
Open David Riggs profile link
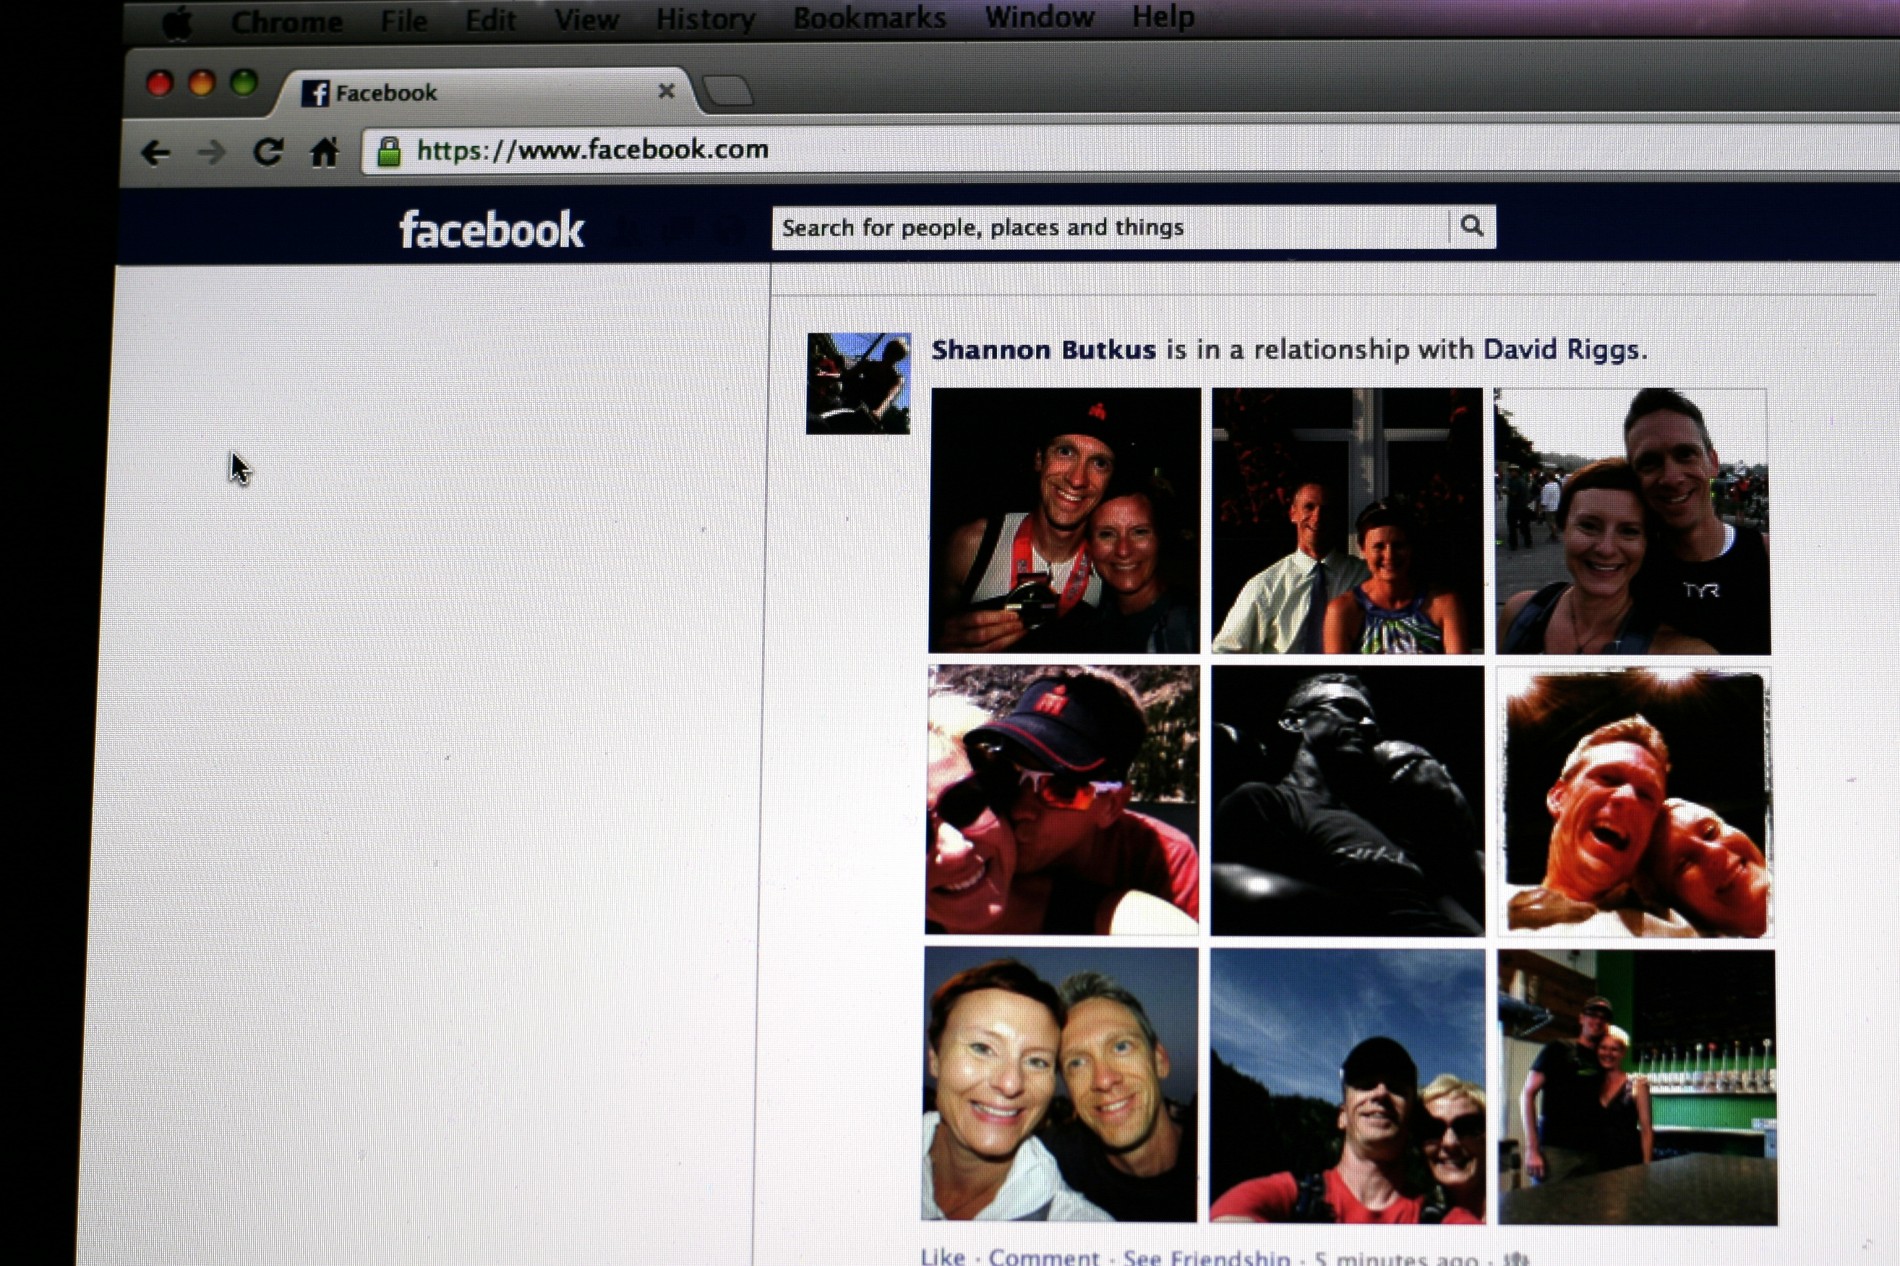coord(1560,349)
